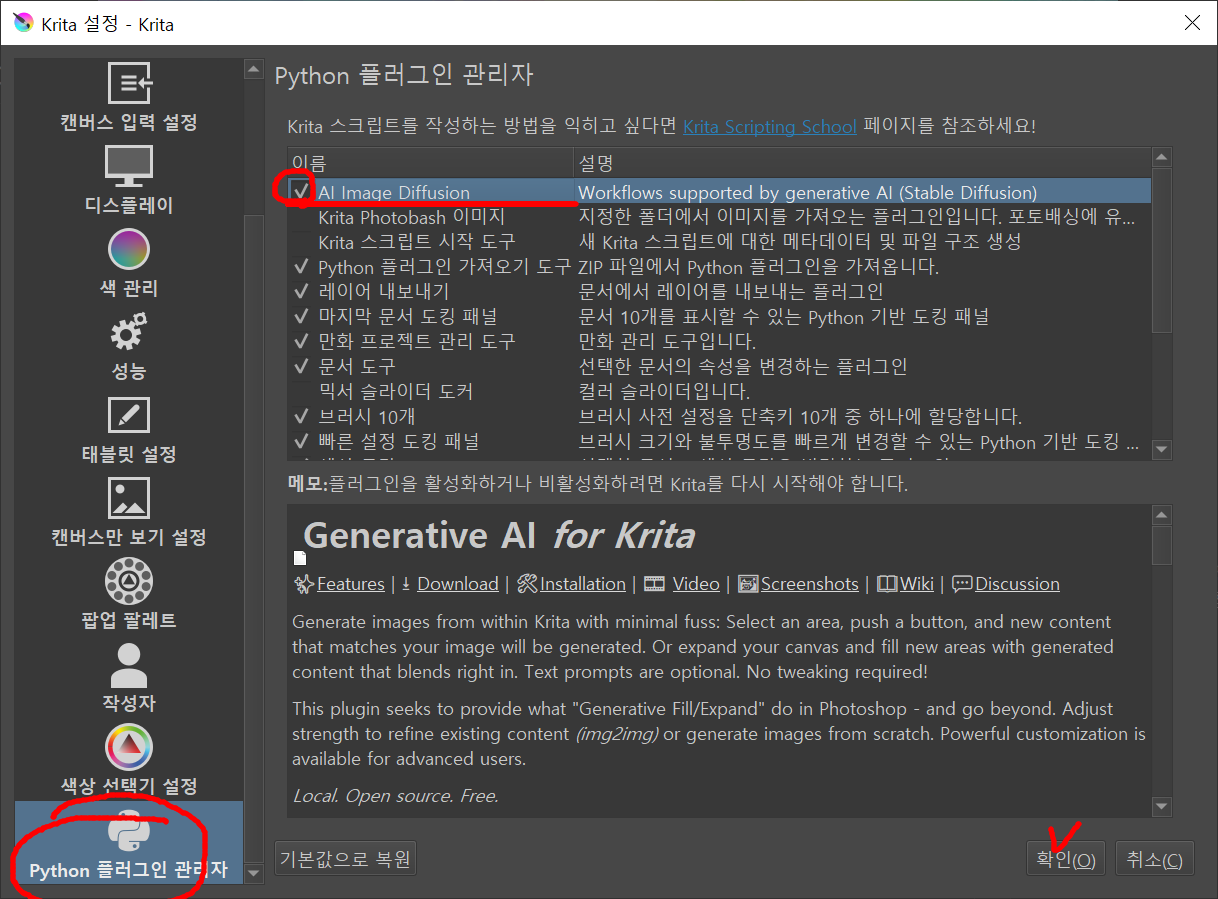Open the Discussion link

1017,584
